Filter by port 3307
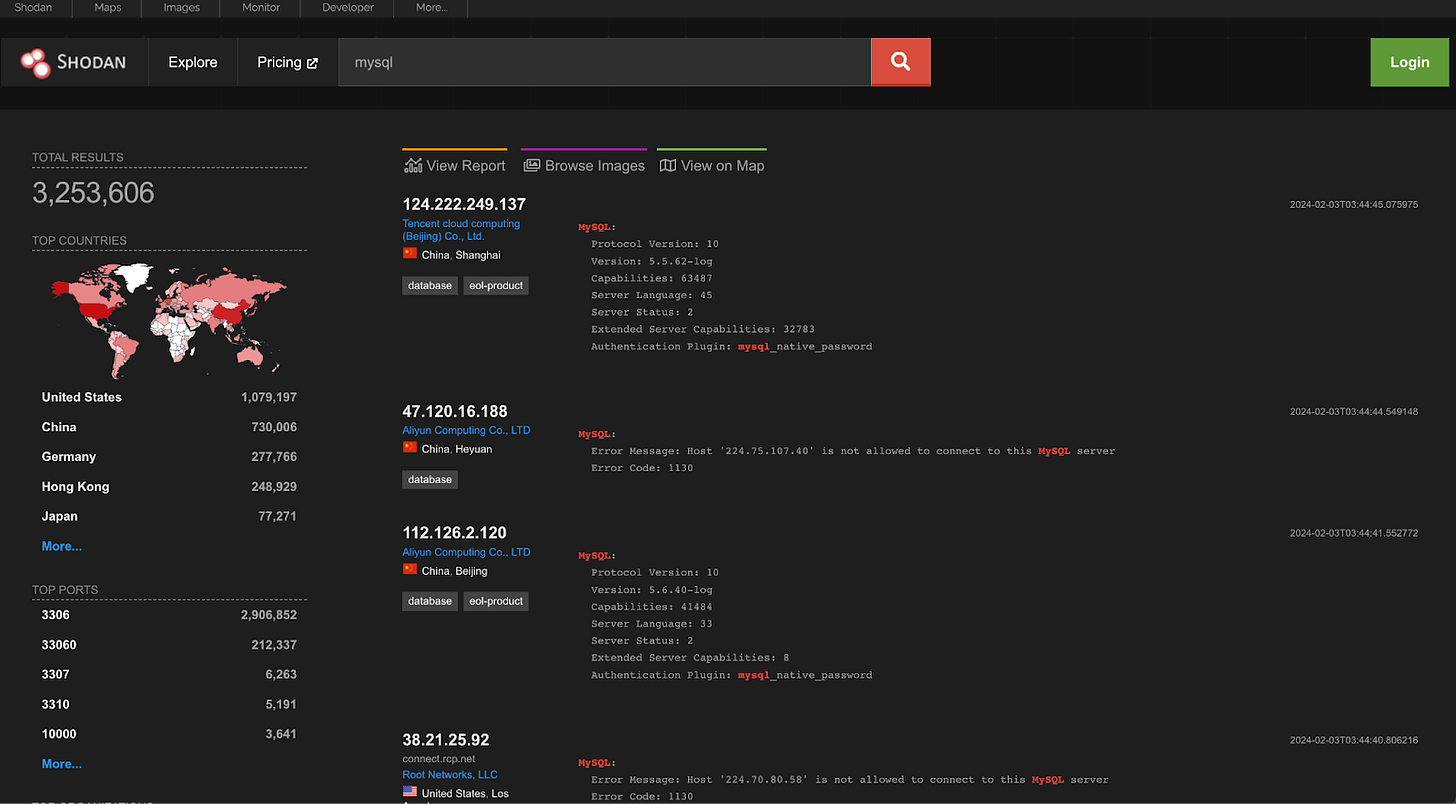1456x804 pixels. coord(56,675)
